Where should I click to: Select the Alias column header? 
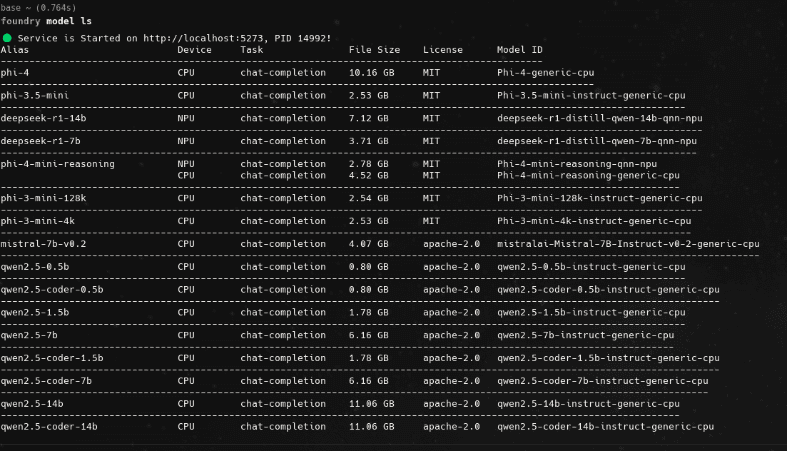pos(15,50)
